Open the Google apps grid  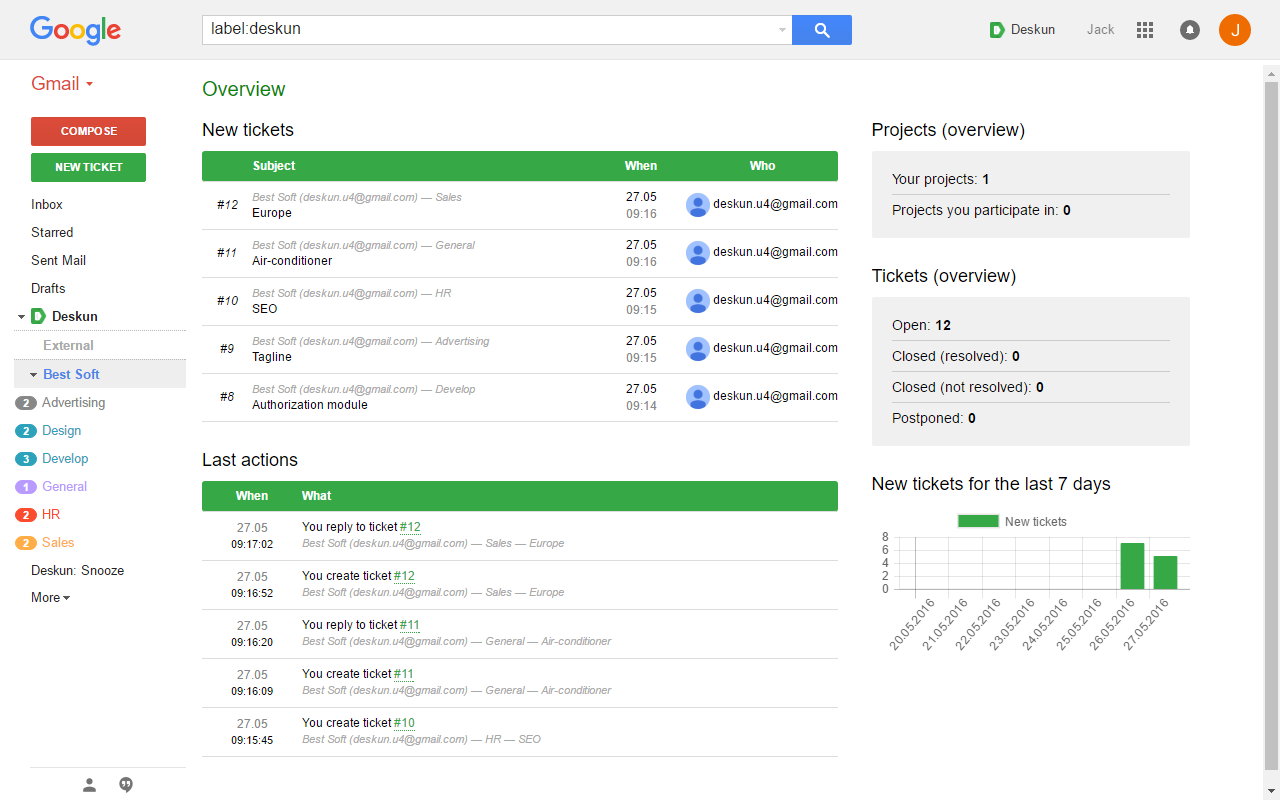click(1145, 30)
